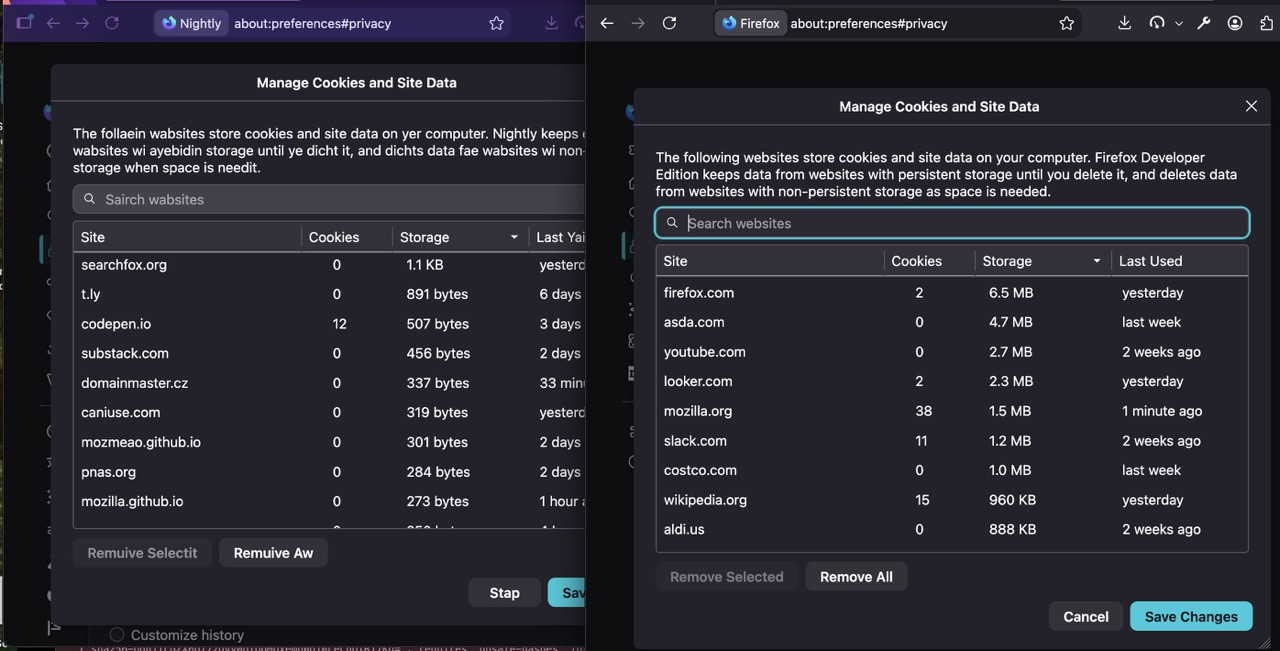Screen dimensions: 1280x651
Task: Select the Customize history radio button
Action: click(117, 635)
